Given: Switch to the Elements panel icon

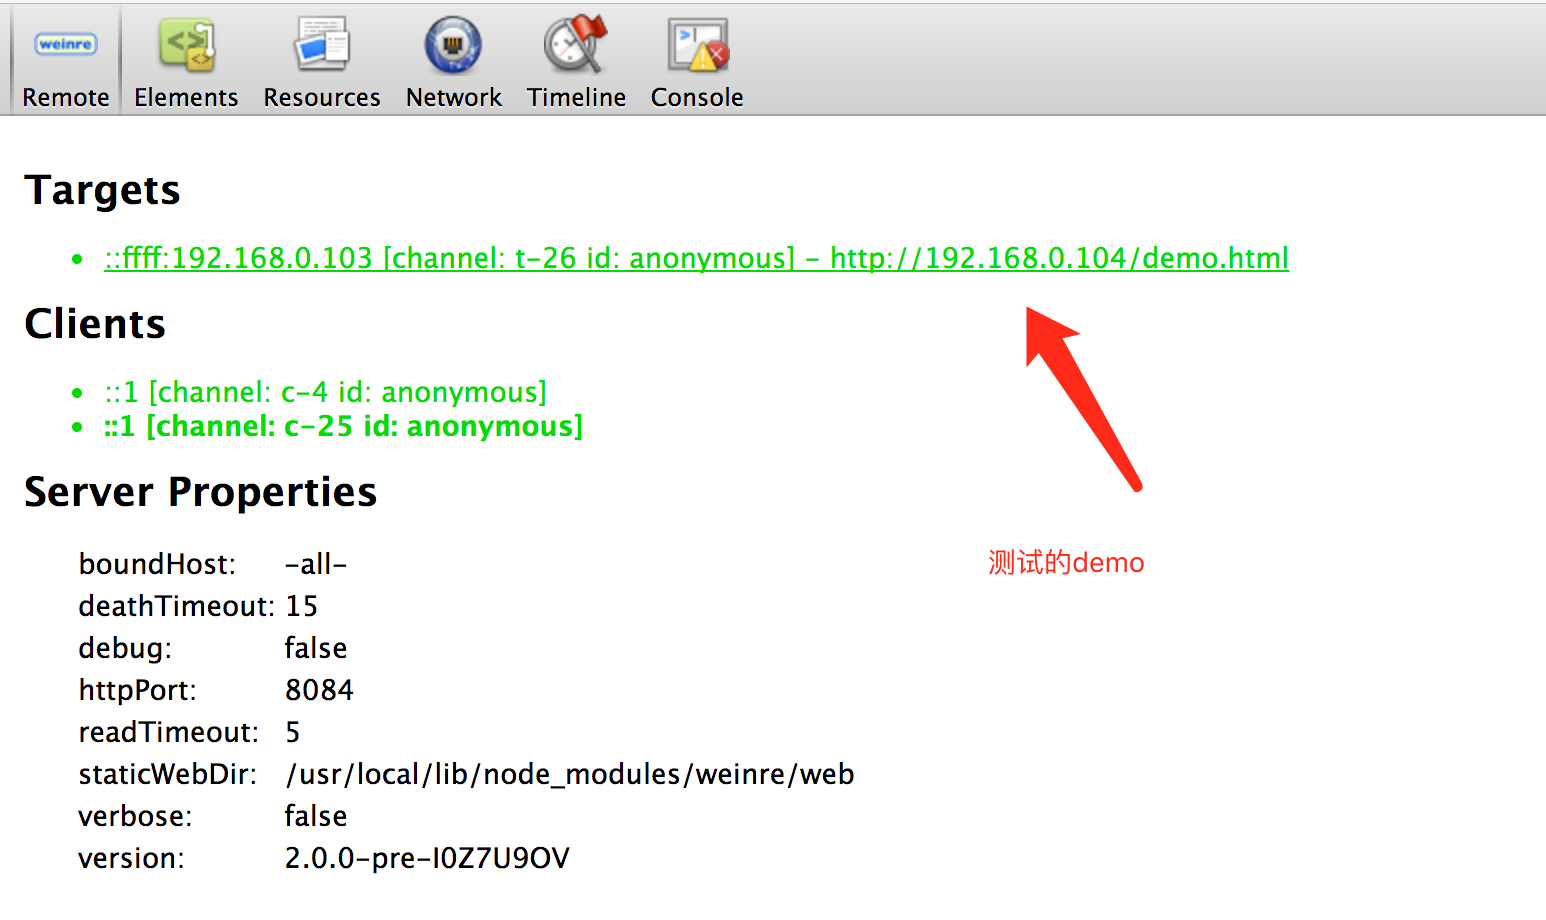Looking at the screenshot, I should point(186,46).
